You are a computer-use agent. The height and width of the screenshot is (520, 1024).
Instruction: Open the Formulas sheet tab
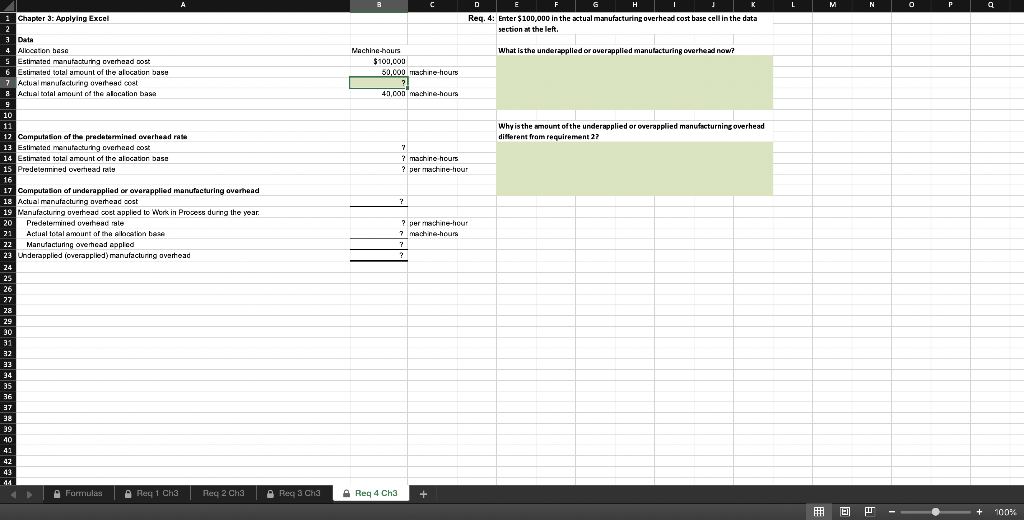click(x=78, y=493)
